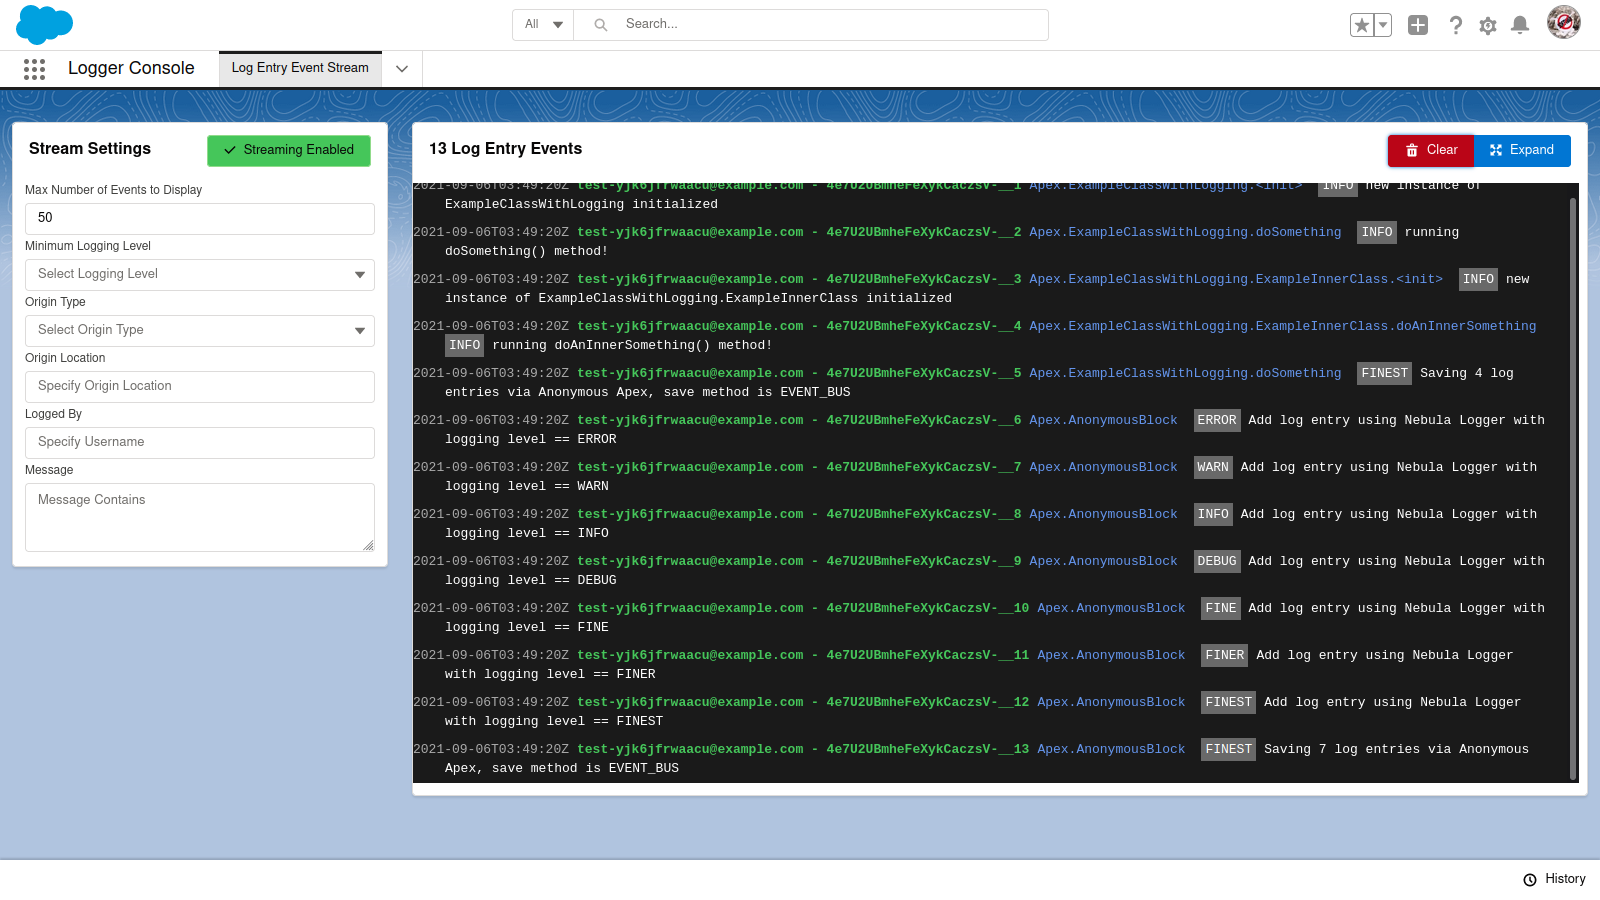Expand the search scope All dropdown
The height and width of the screenshot is (900, 1600).
click(543, 25)
